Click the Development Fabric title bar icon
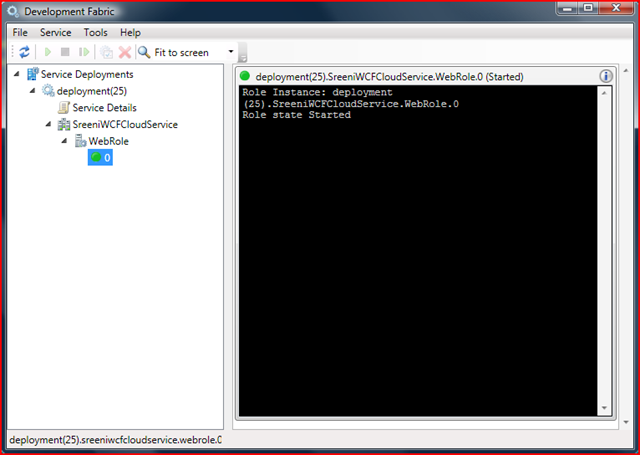 tap(13, 11)
